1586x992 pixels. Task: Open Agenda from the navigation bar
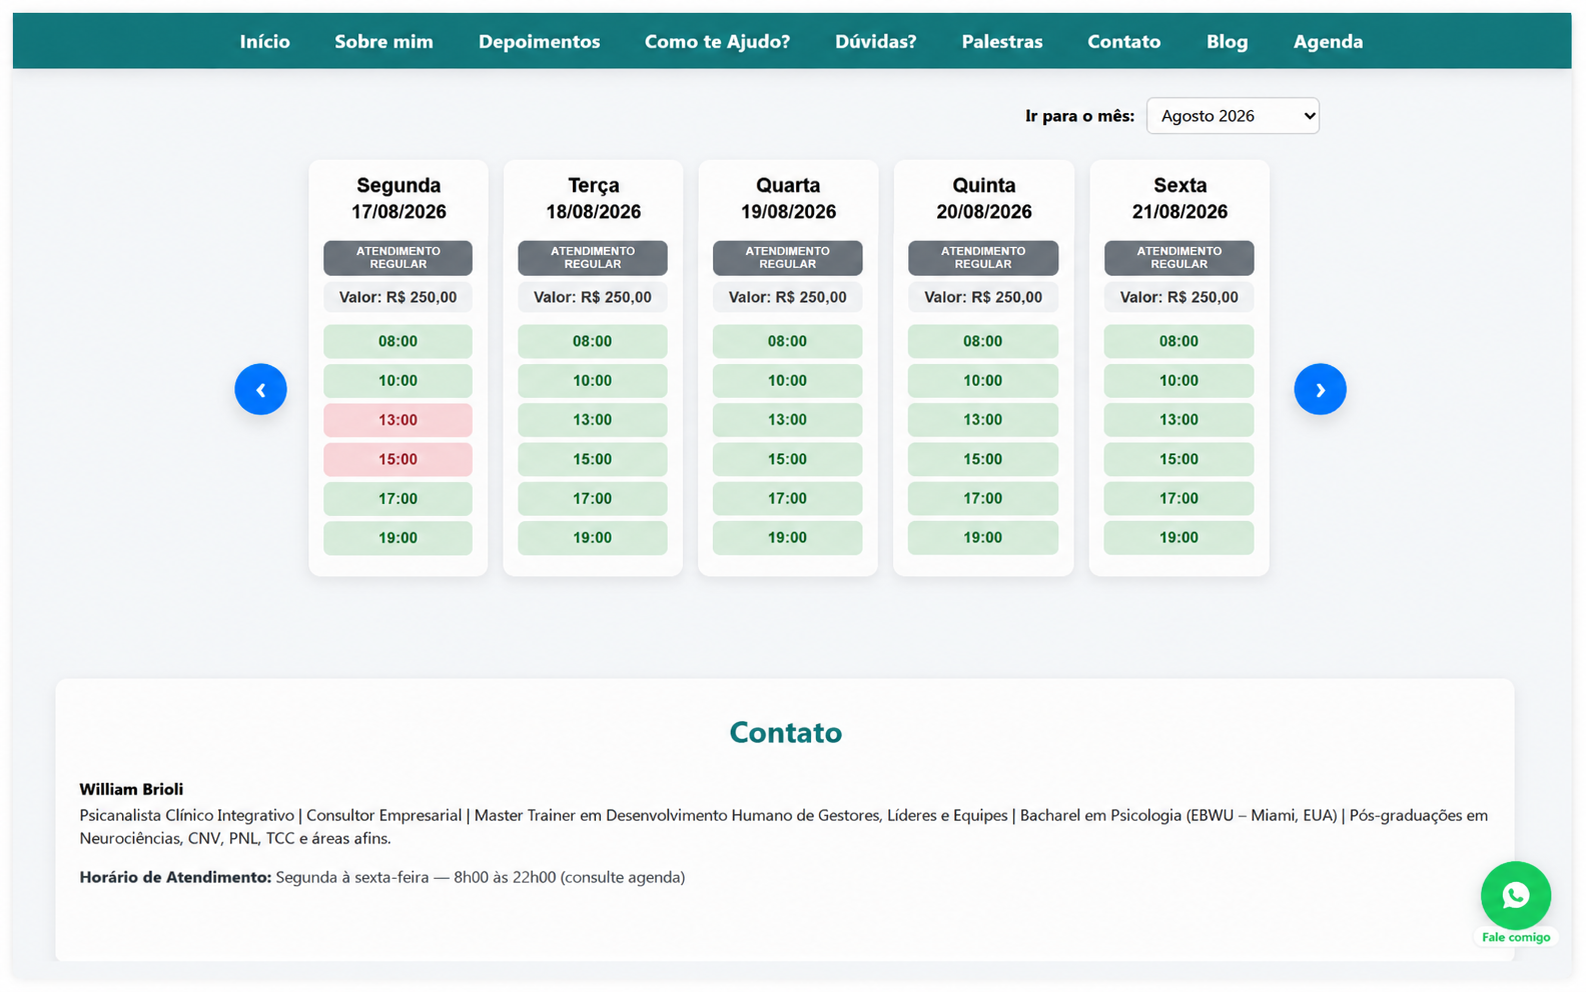point(1328,42)
